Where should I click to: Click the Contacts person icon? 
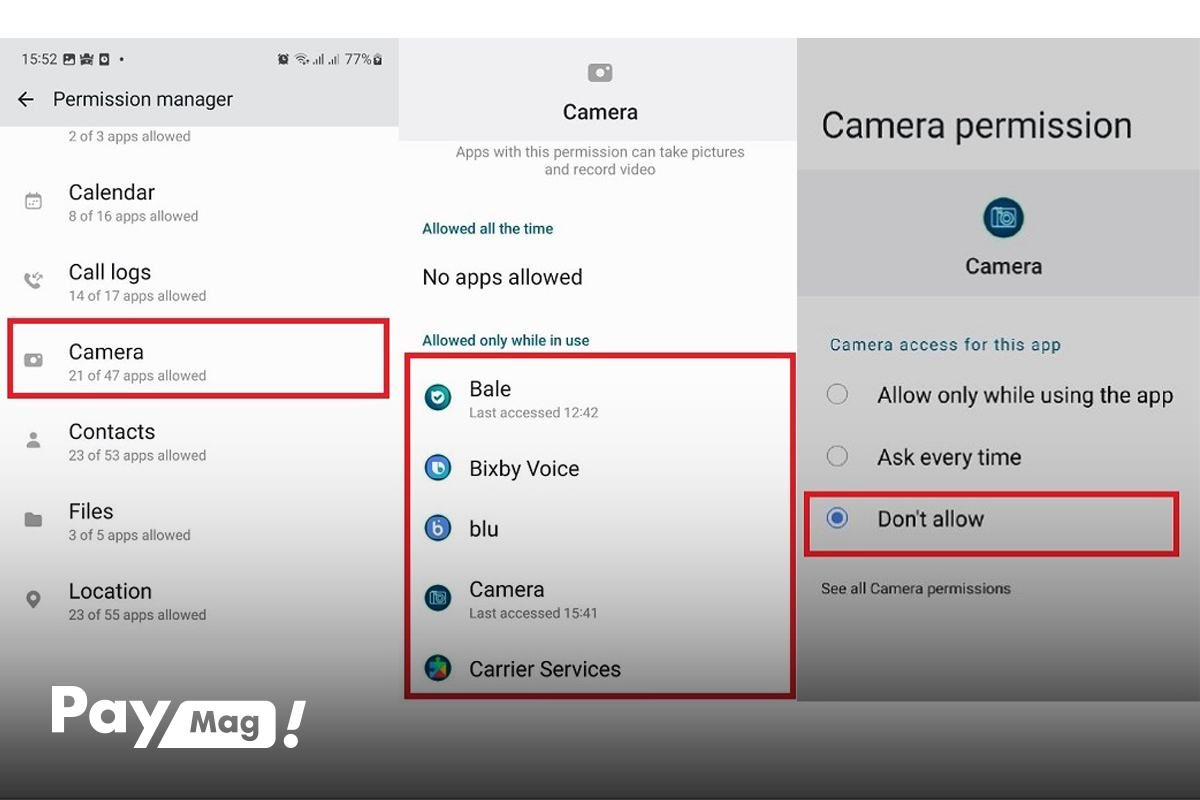click(x=33, y=441)
